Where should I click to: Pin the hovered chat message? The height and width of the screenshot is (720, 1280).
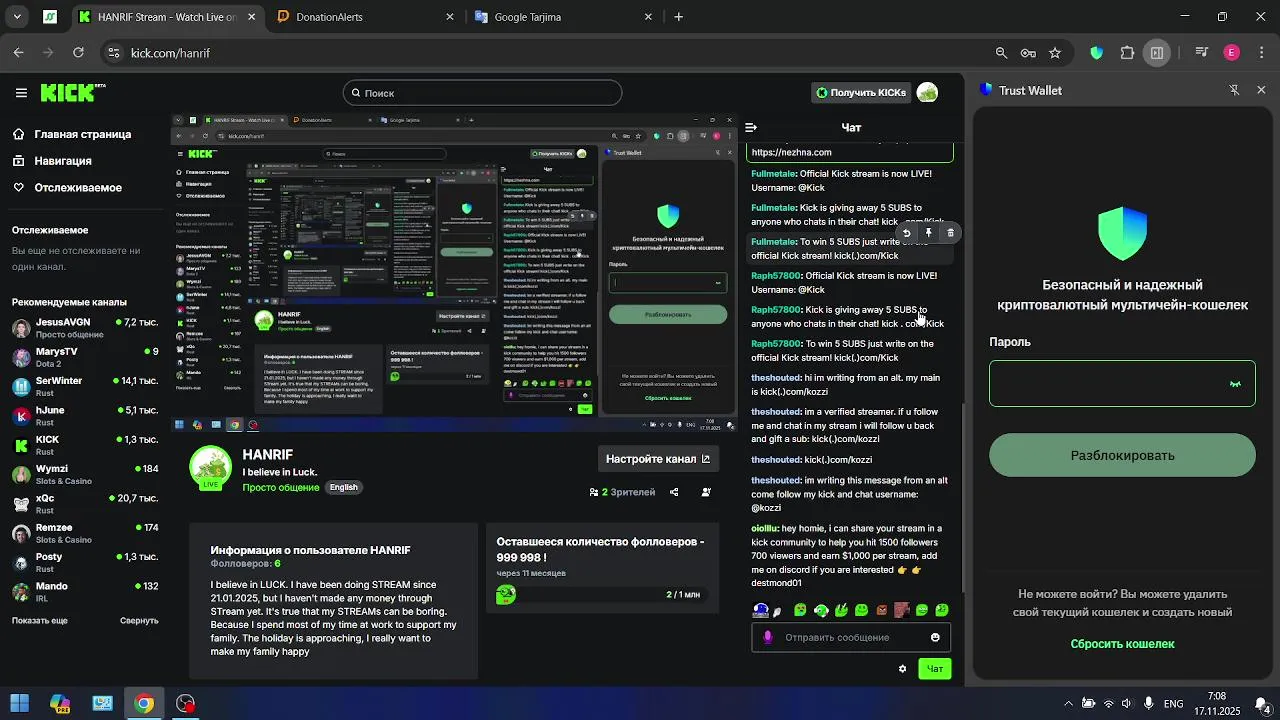point(929,233)
